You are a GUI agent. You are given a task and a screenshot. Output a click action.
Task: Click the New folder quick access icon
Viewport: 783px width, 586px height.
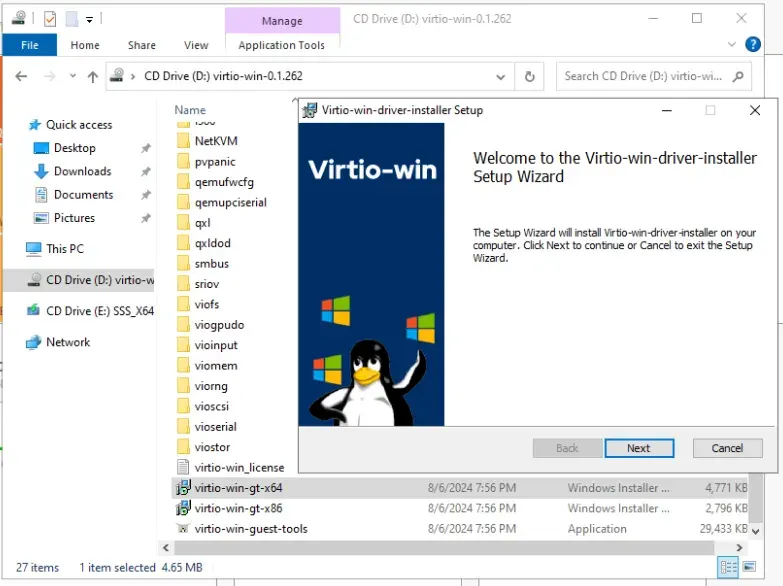72,19
